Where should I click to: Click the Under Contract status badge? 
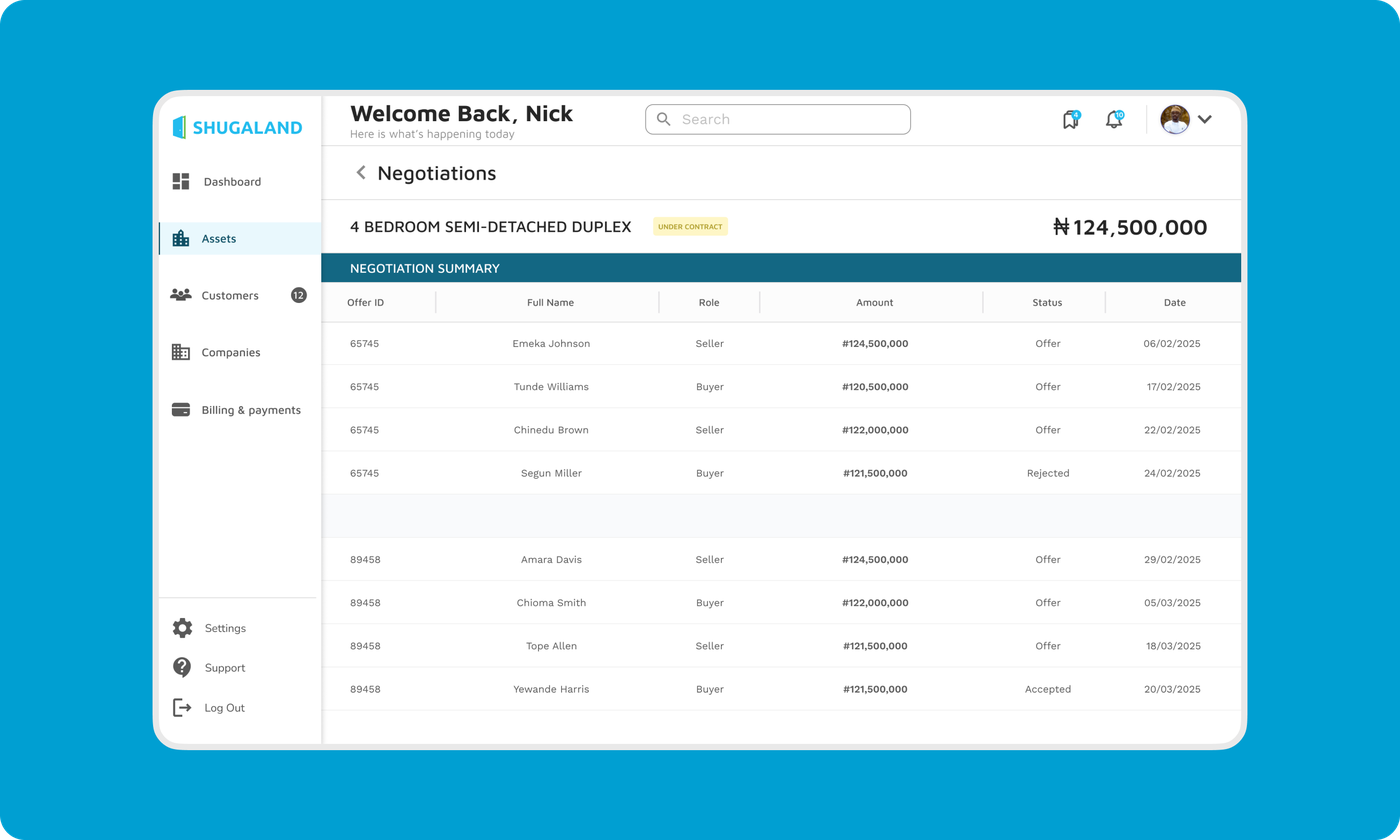pyautogui.click(x=690, y=227)
